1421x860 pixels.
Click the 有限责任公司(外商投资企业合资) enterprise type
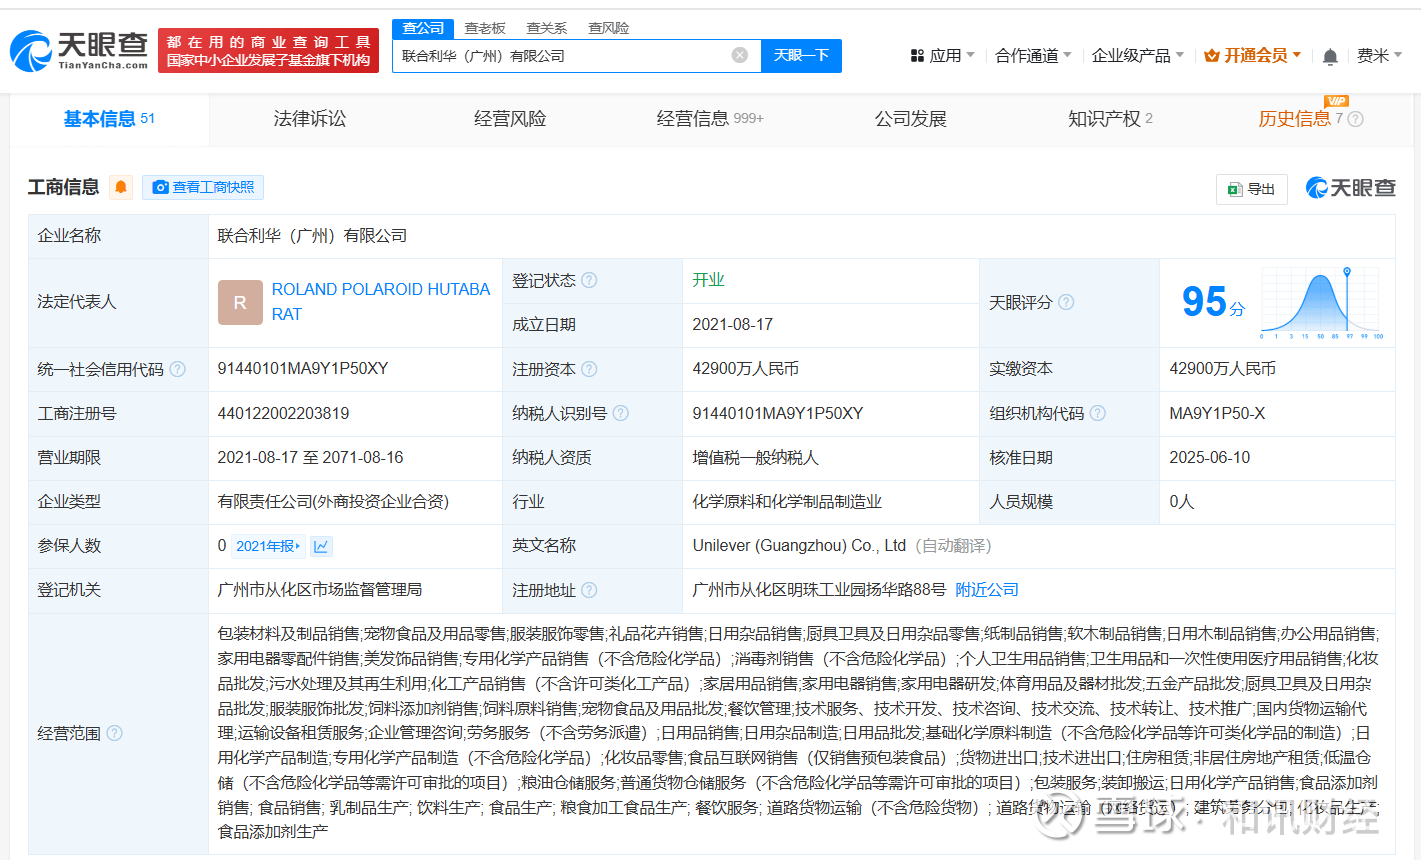[333, 502]
